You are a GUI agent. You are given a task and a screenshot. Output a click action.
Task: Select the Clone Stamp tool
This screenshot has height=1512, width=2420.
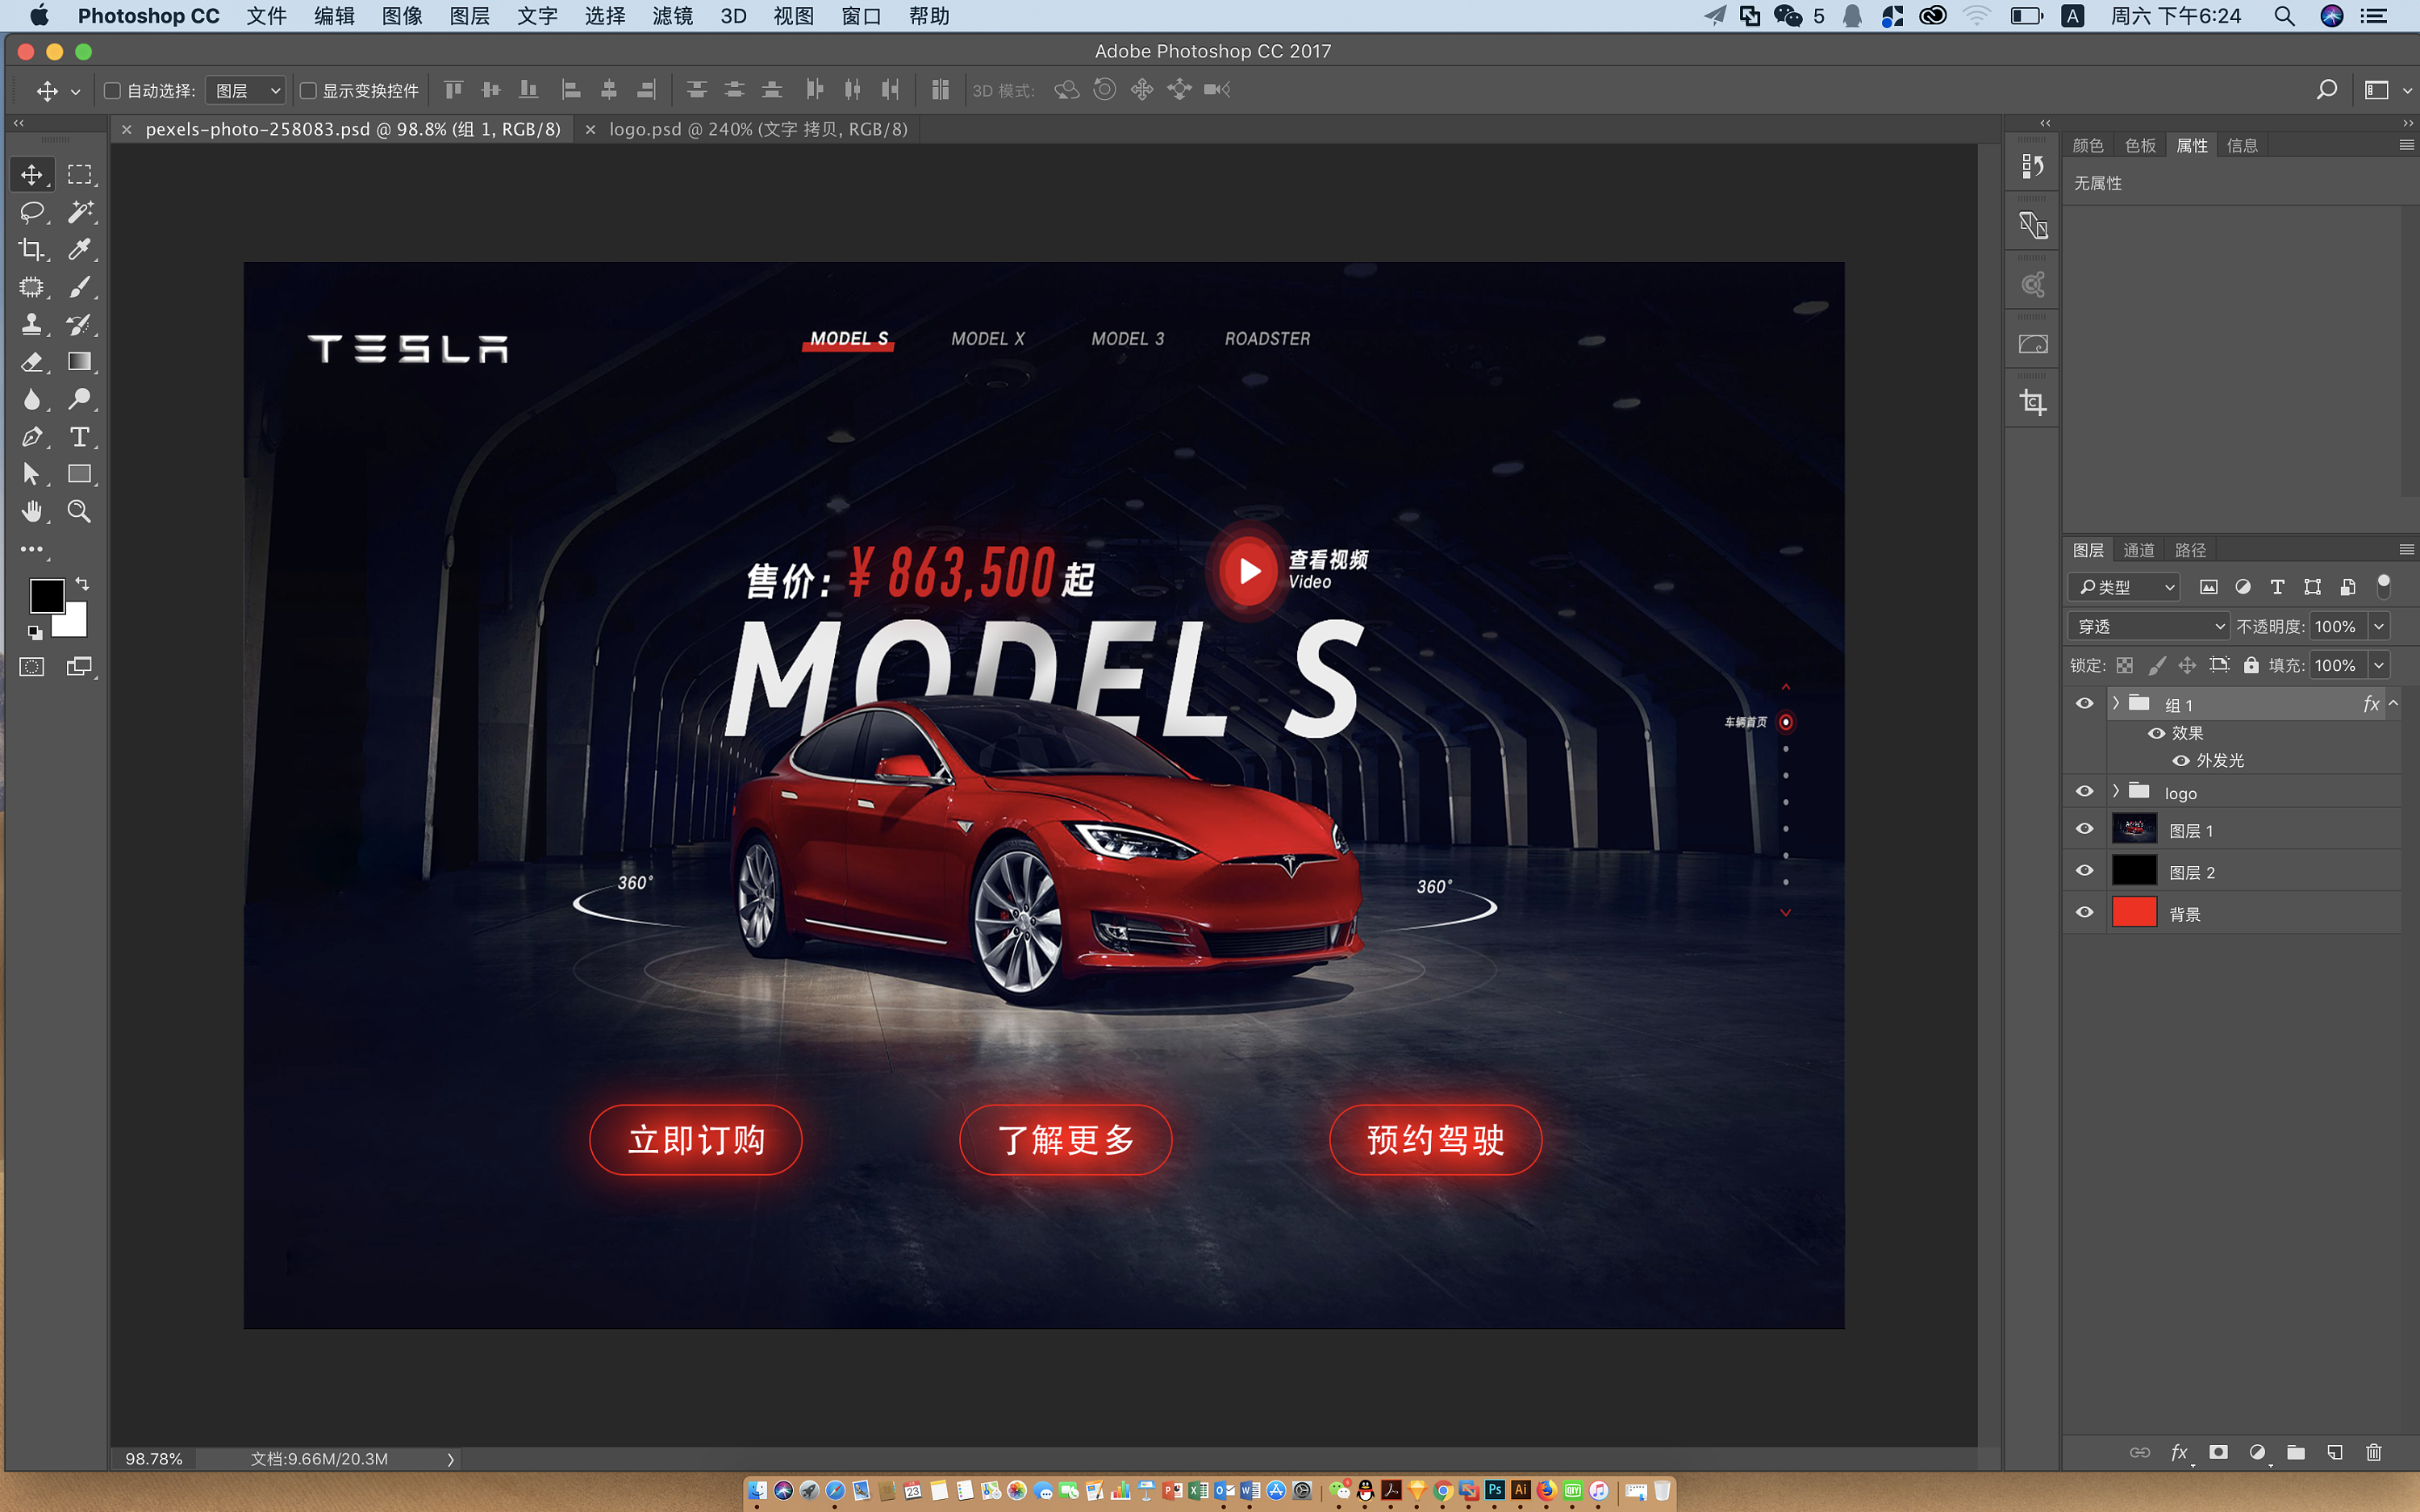[x=33, y=324]
